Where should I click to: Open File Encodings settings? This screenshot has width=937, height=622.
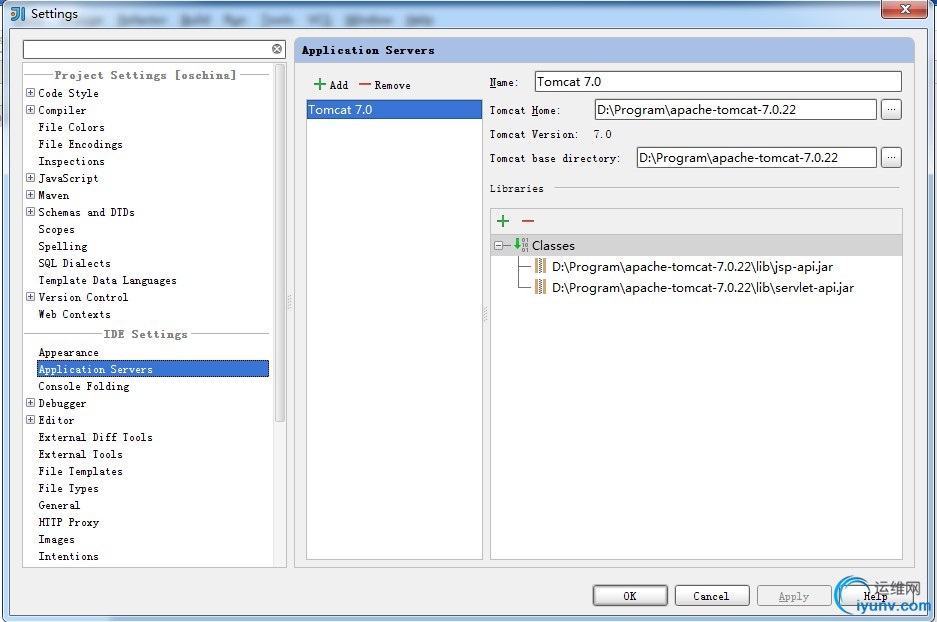(x=80, y=144)
